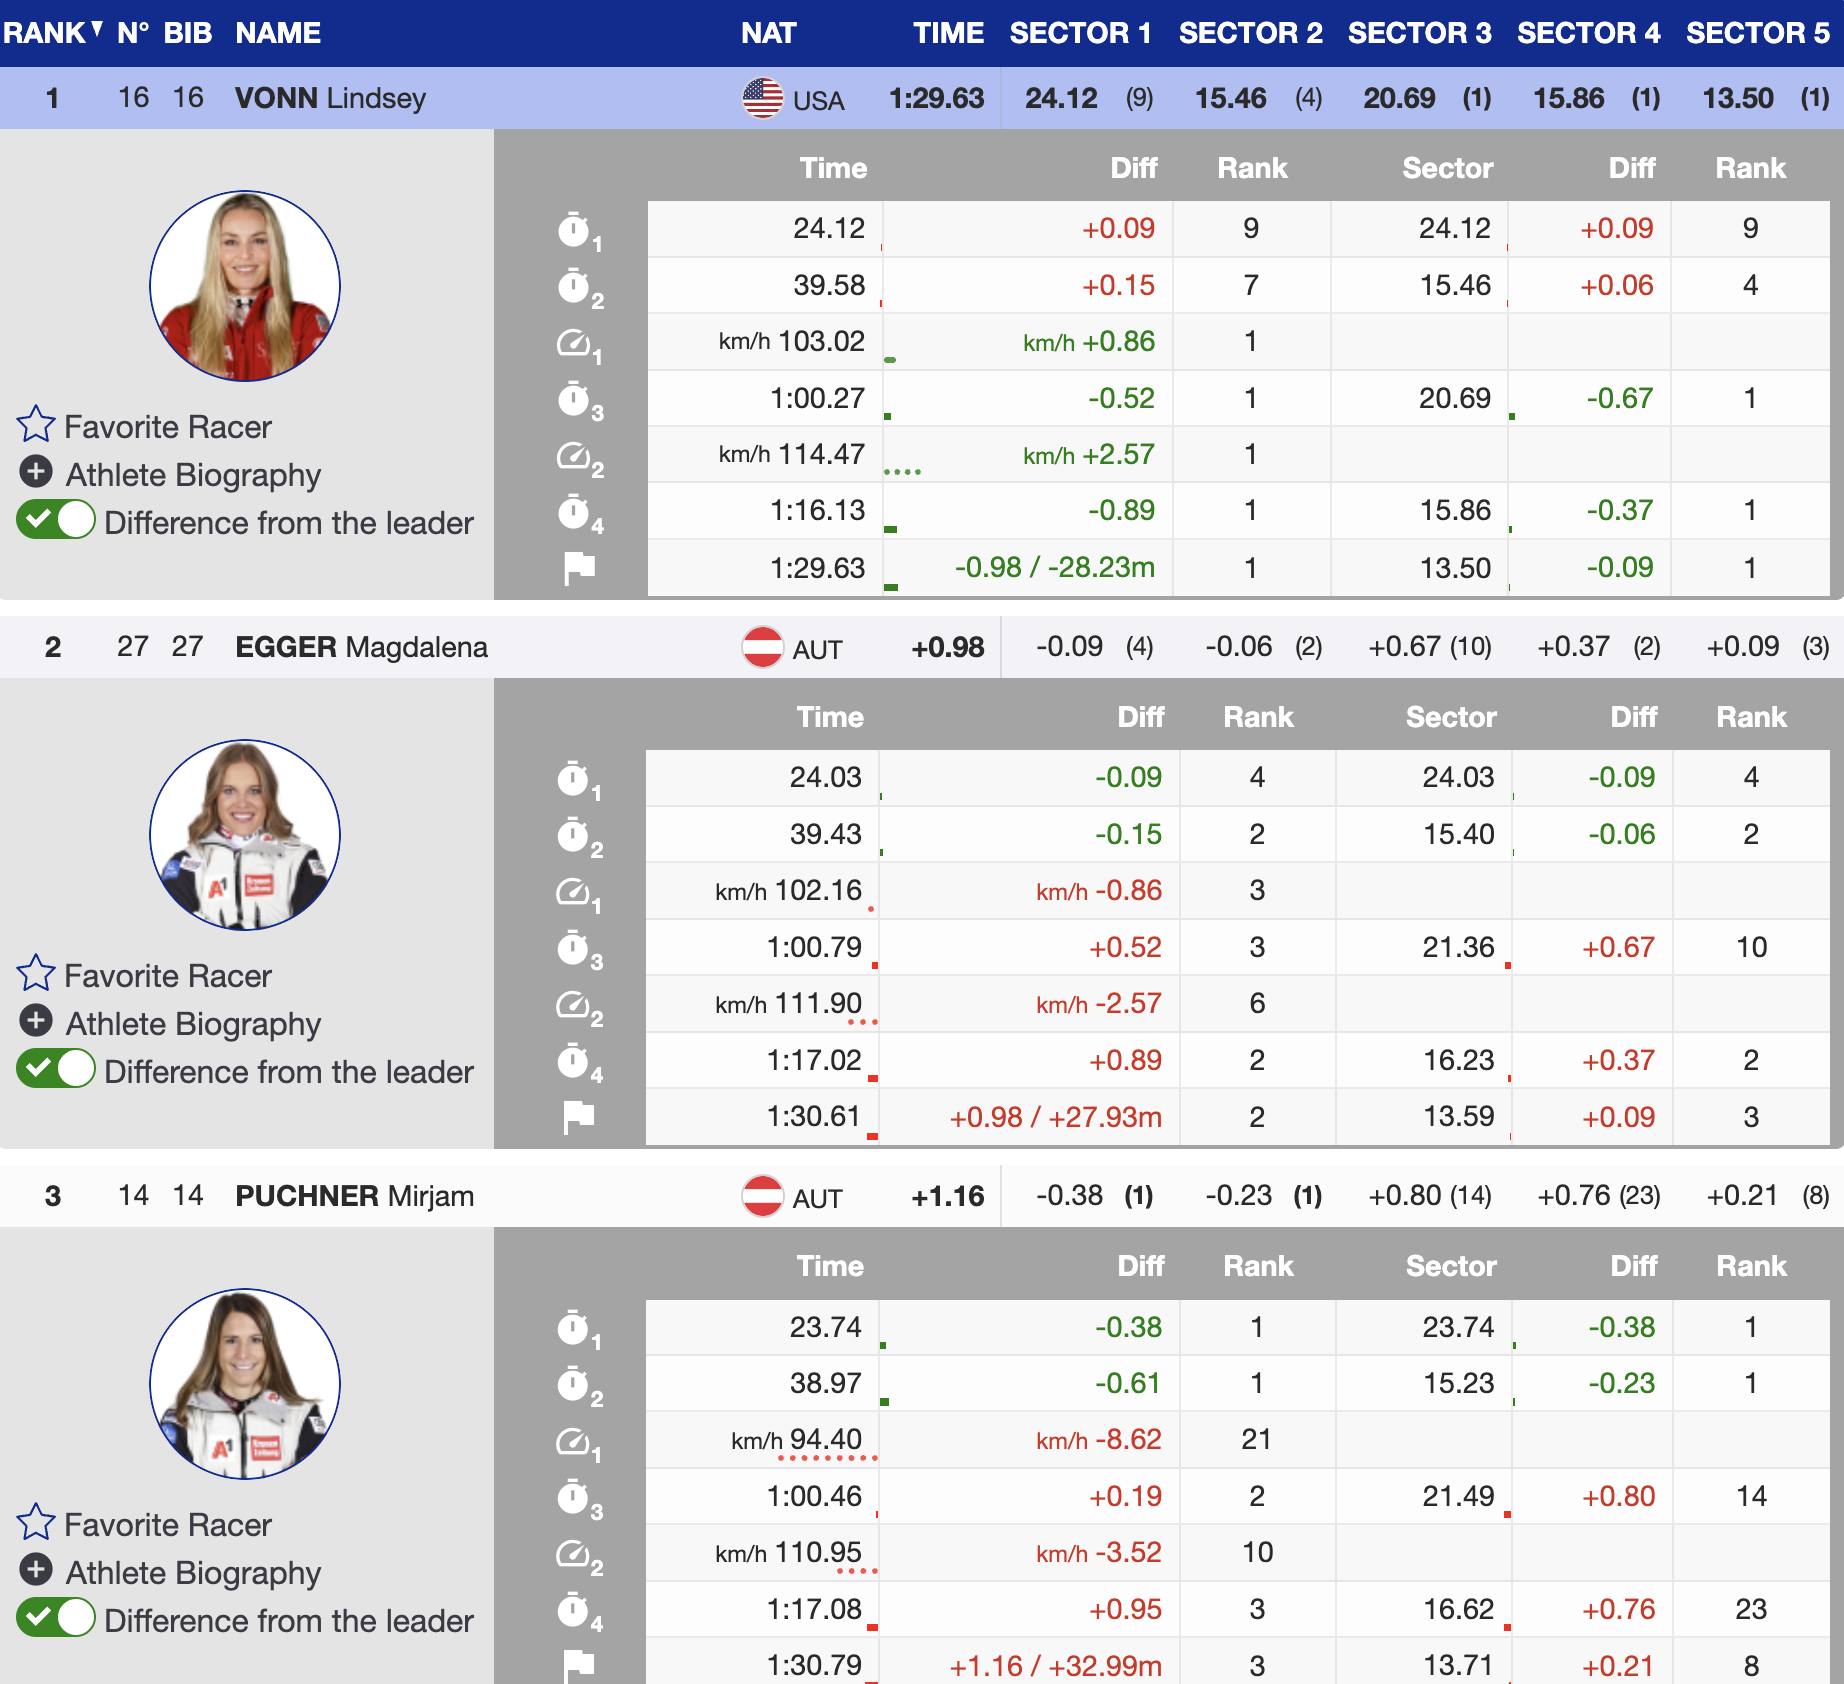The image size is (1844, 1684).
Task: Expand Athlete Biography for Egger
Action: point(36,1021)
